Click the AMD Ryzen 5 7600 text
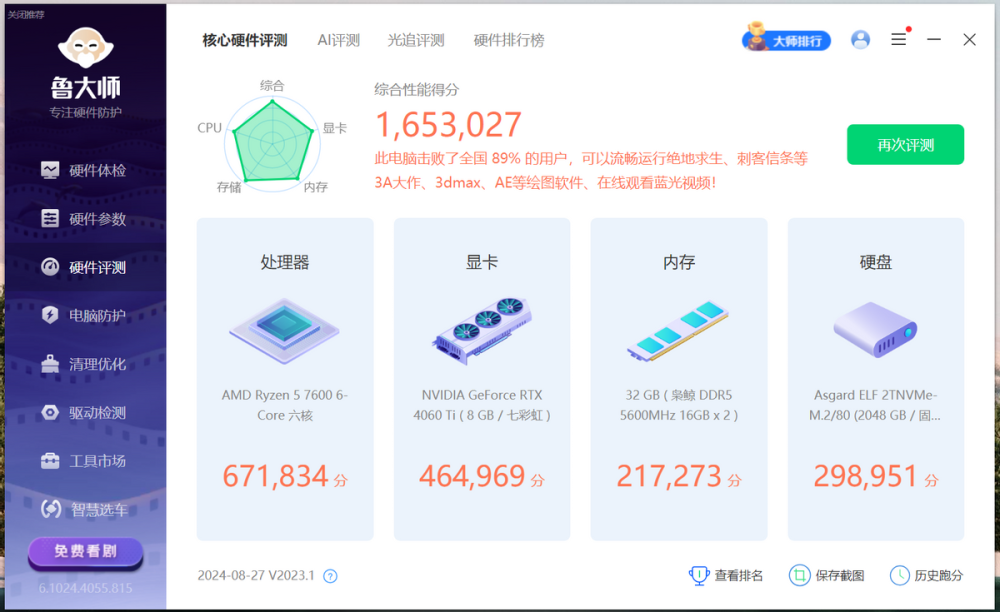 coord(284,405)
